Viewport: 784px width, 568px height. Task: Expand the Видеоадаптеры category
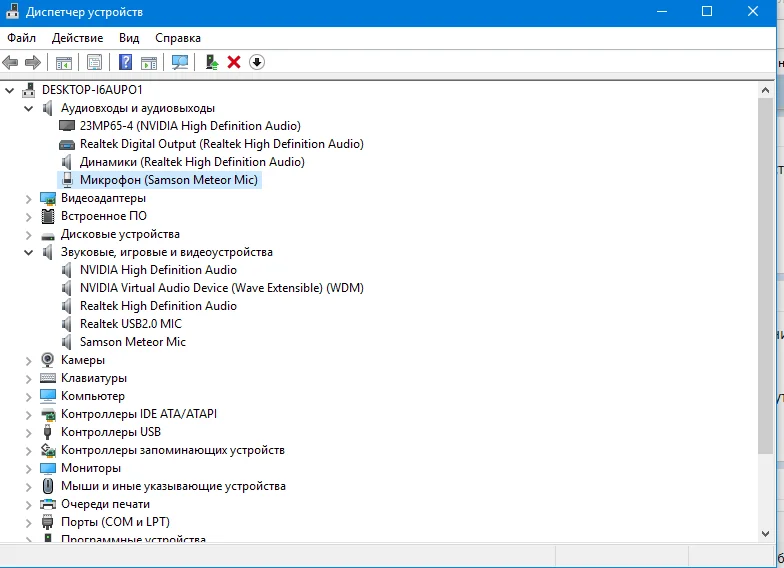click(29, 198)
